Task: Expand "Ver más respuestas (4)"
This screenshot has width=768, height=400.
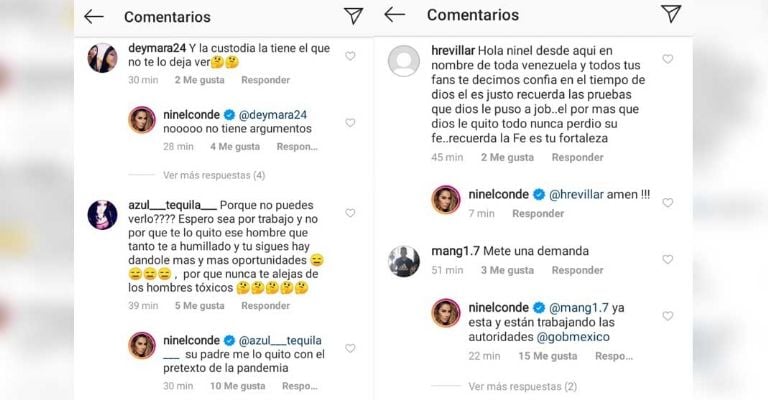Action: pyautogui.click(x=213, y=174)
